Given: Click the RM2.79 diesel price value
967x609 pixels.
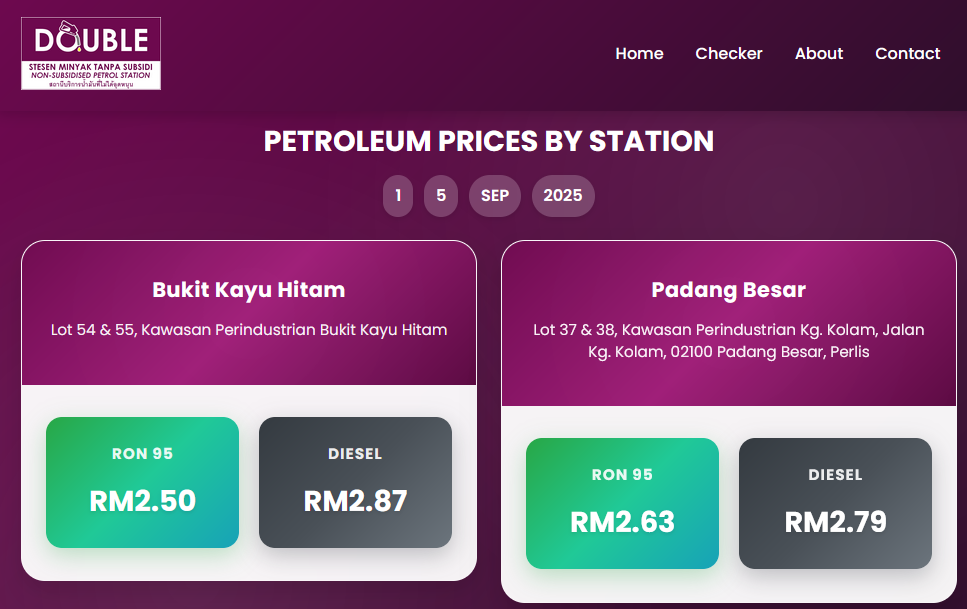Looking at the screenshot, I should (835, 522).
